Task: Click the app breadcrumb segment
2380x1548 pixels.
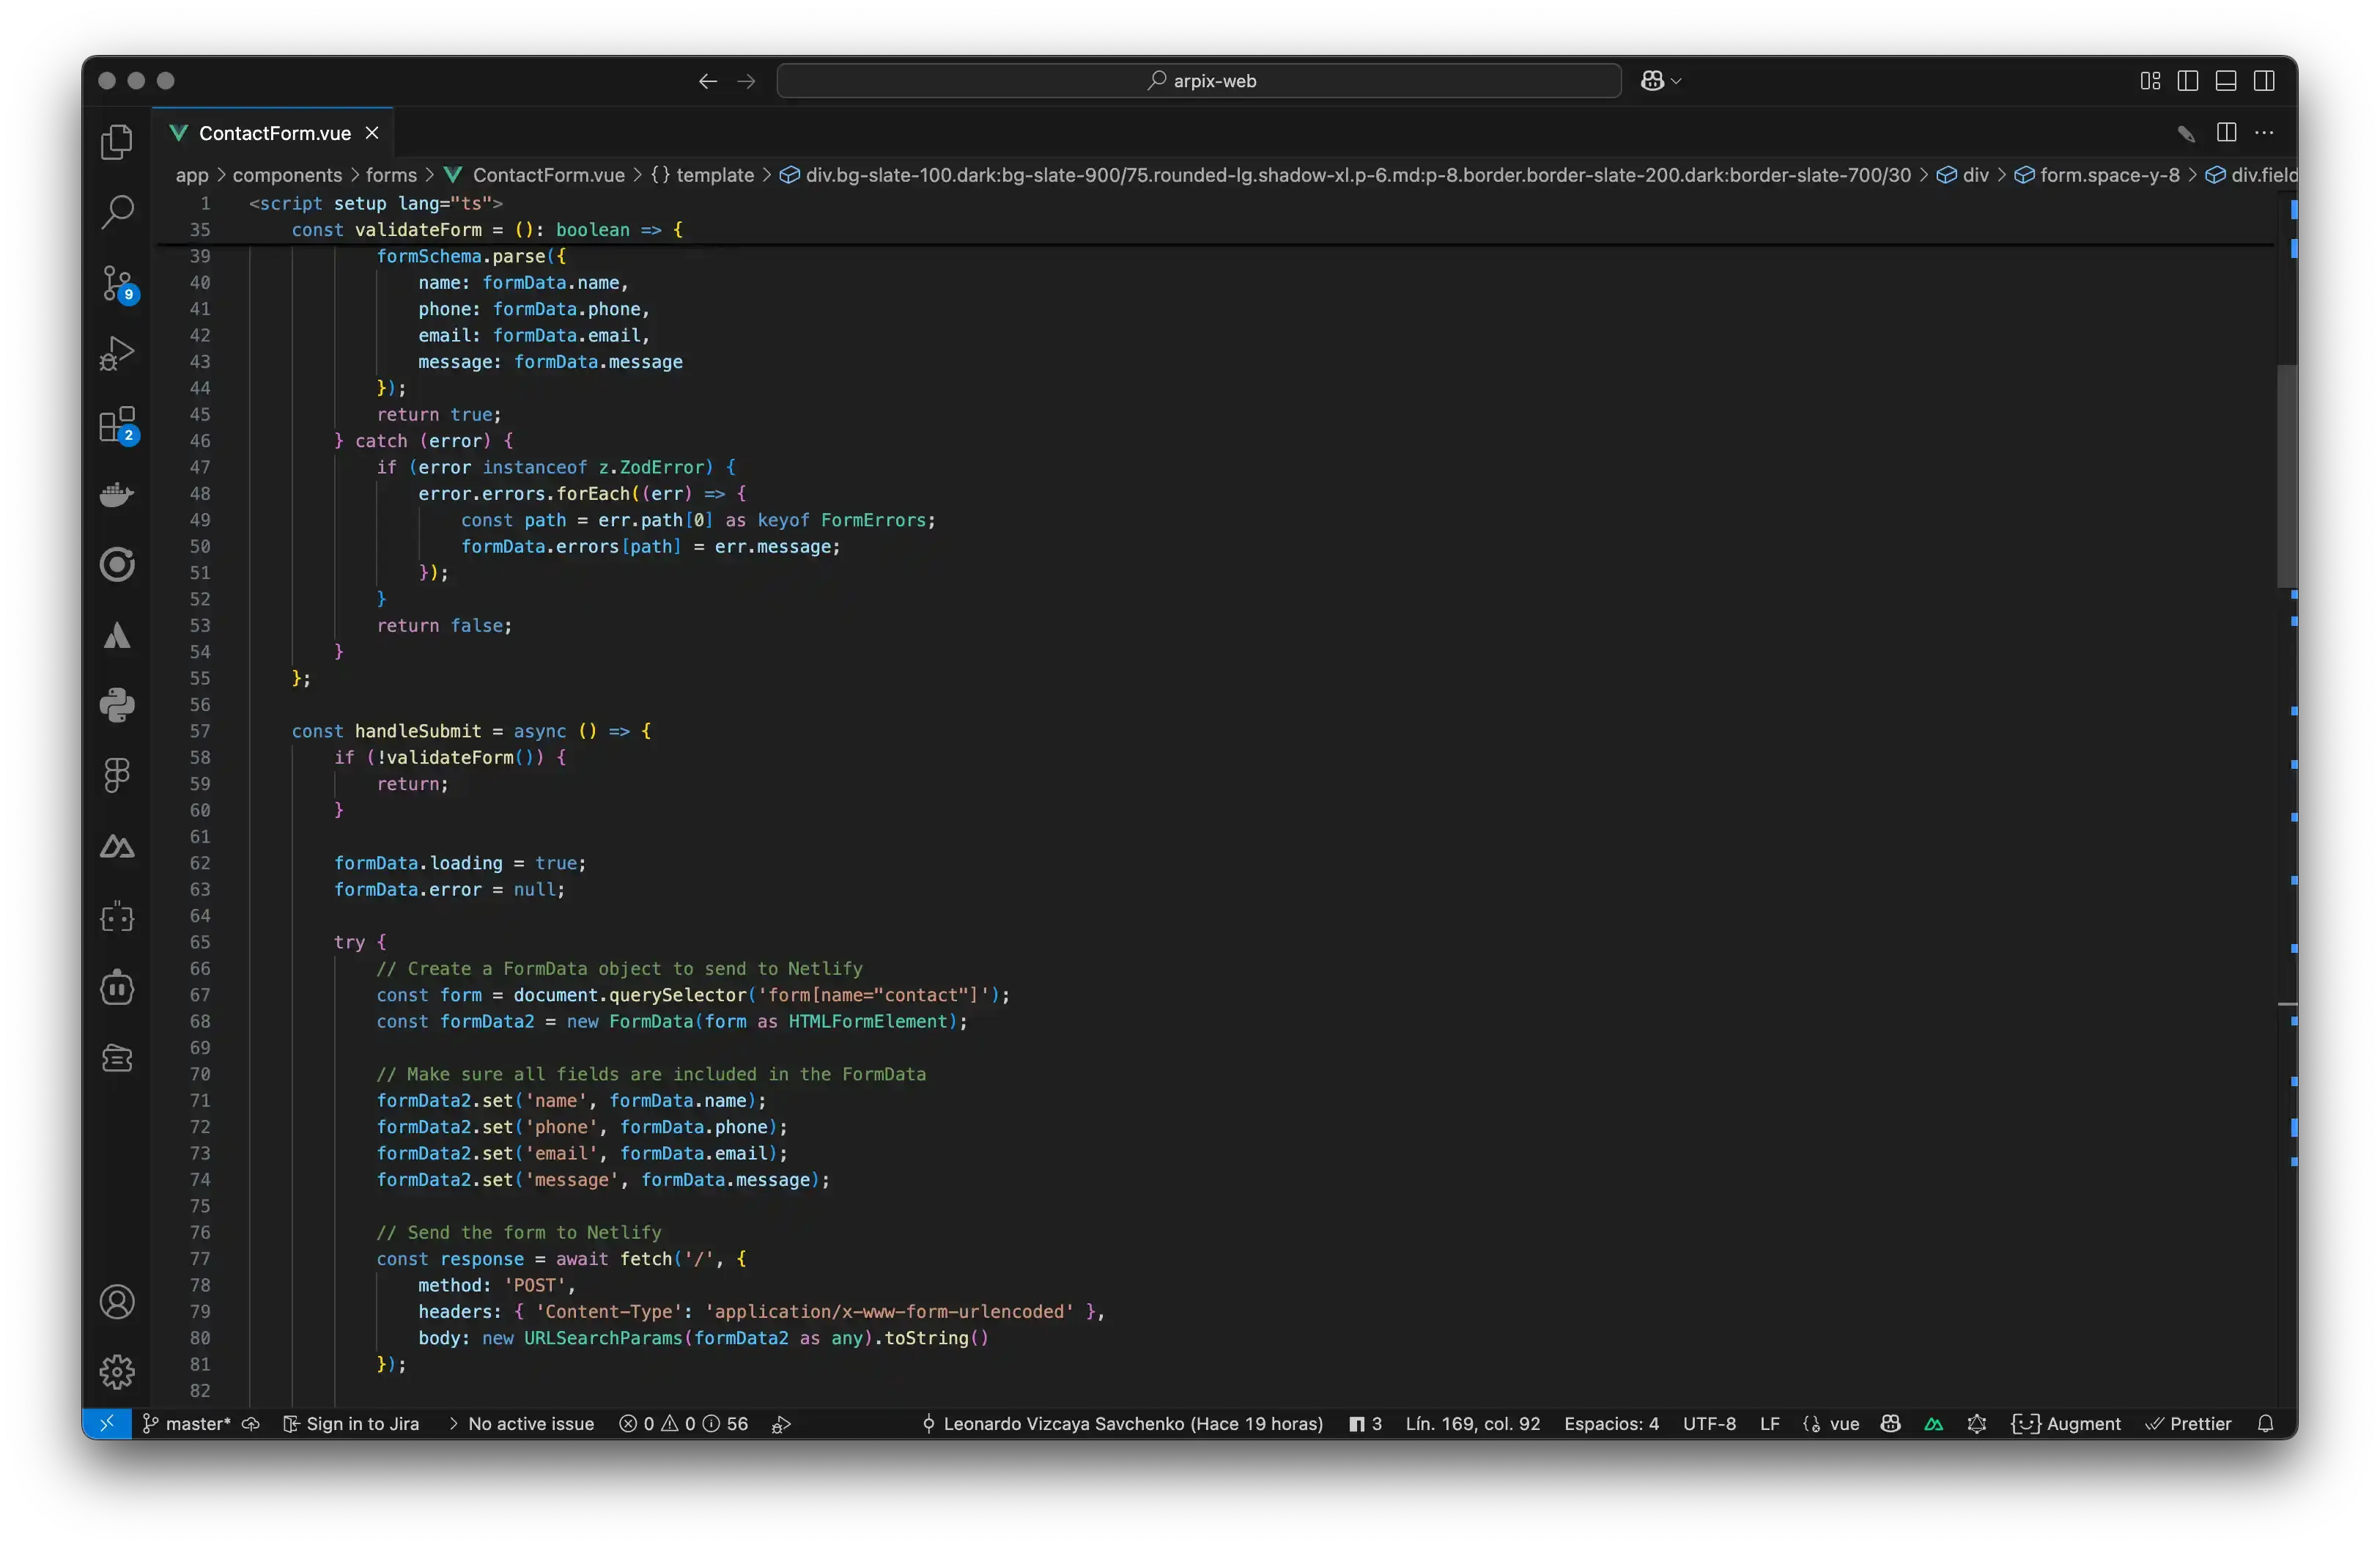Action: 192,175
